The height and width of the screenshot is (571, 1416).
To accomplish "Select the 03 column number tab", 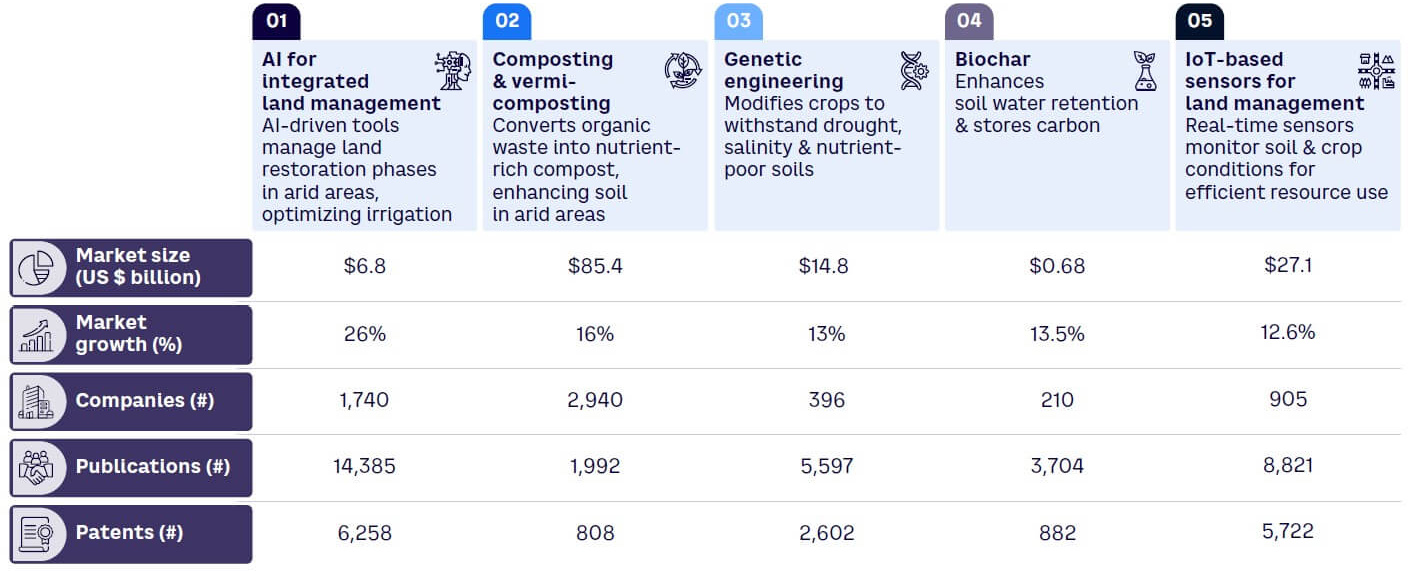I will [738, 21].
